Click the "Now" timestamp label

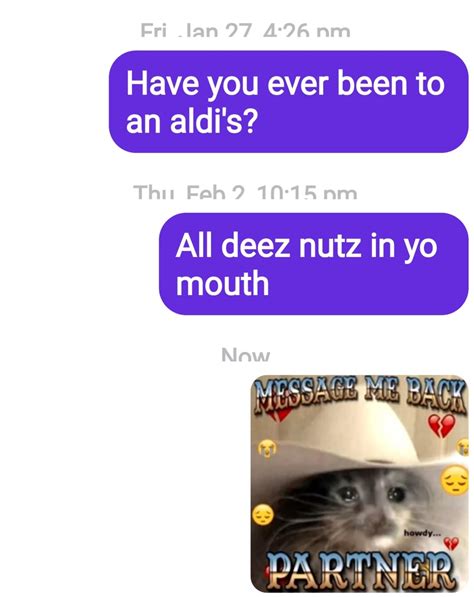pyautogui.click(x=246, y=355)
